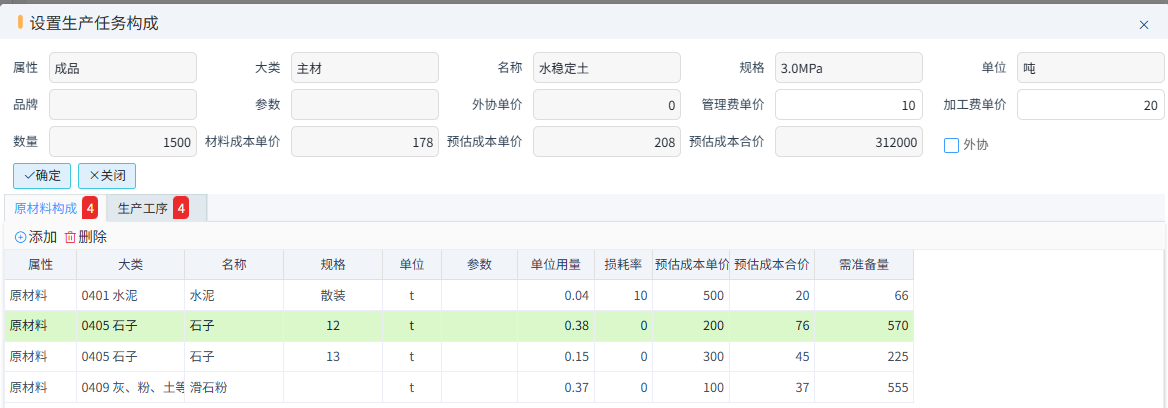Click the 需准备量 column header
The height and width of the screenshot is (408, 1168).
click(x=863, y=265)
